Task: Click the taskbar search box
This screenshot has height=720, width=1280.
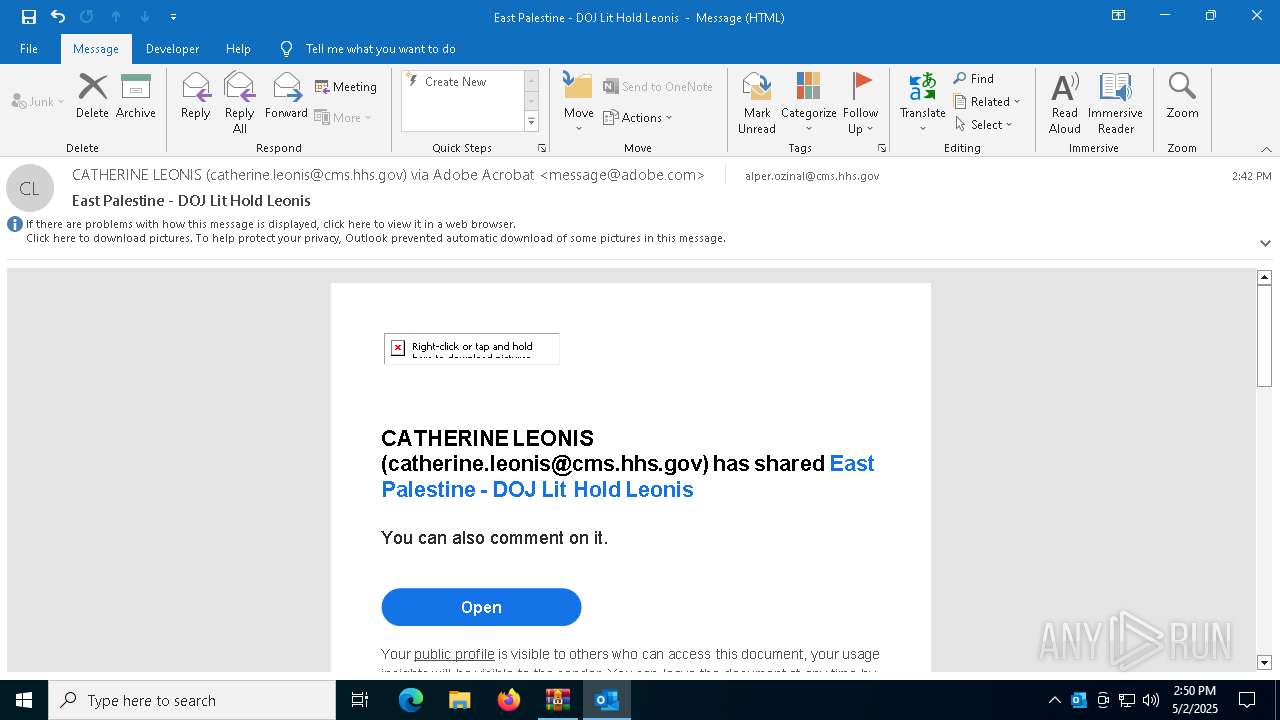Action: [192, 700]
